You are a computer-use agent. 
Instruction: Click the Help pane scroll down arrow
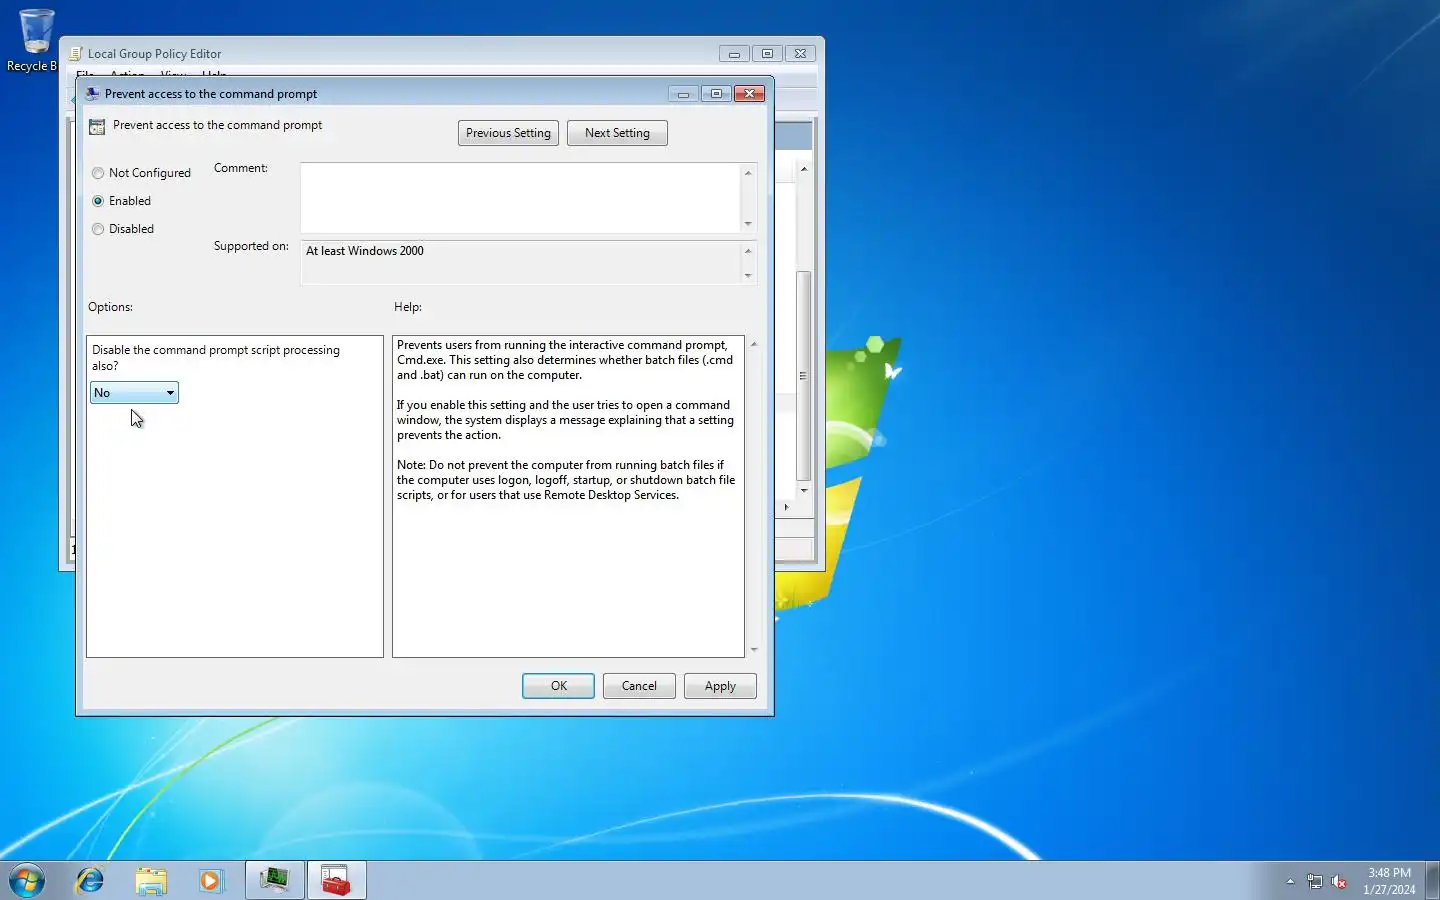click(754, 650)
